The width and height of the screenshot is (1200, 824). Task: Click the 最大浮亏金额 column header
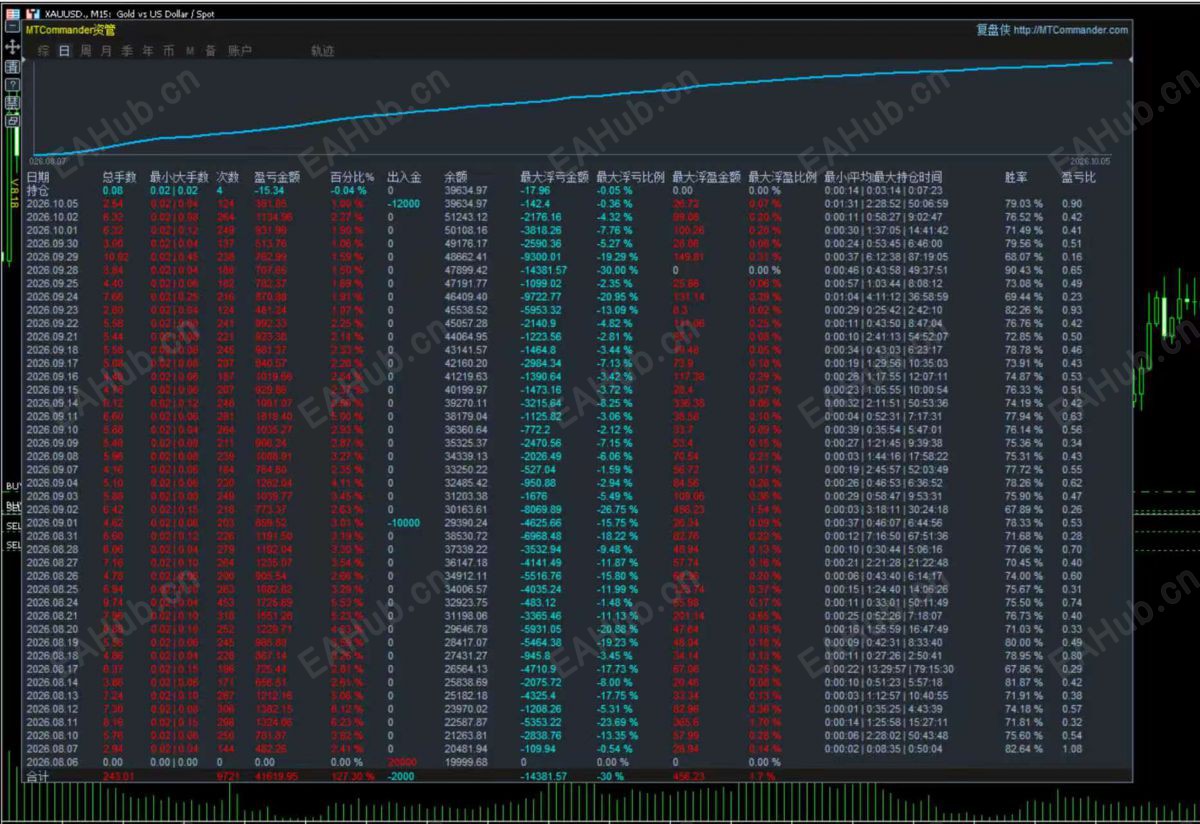point(555,177)
